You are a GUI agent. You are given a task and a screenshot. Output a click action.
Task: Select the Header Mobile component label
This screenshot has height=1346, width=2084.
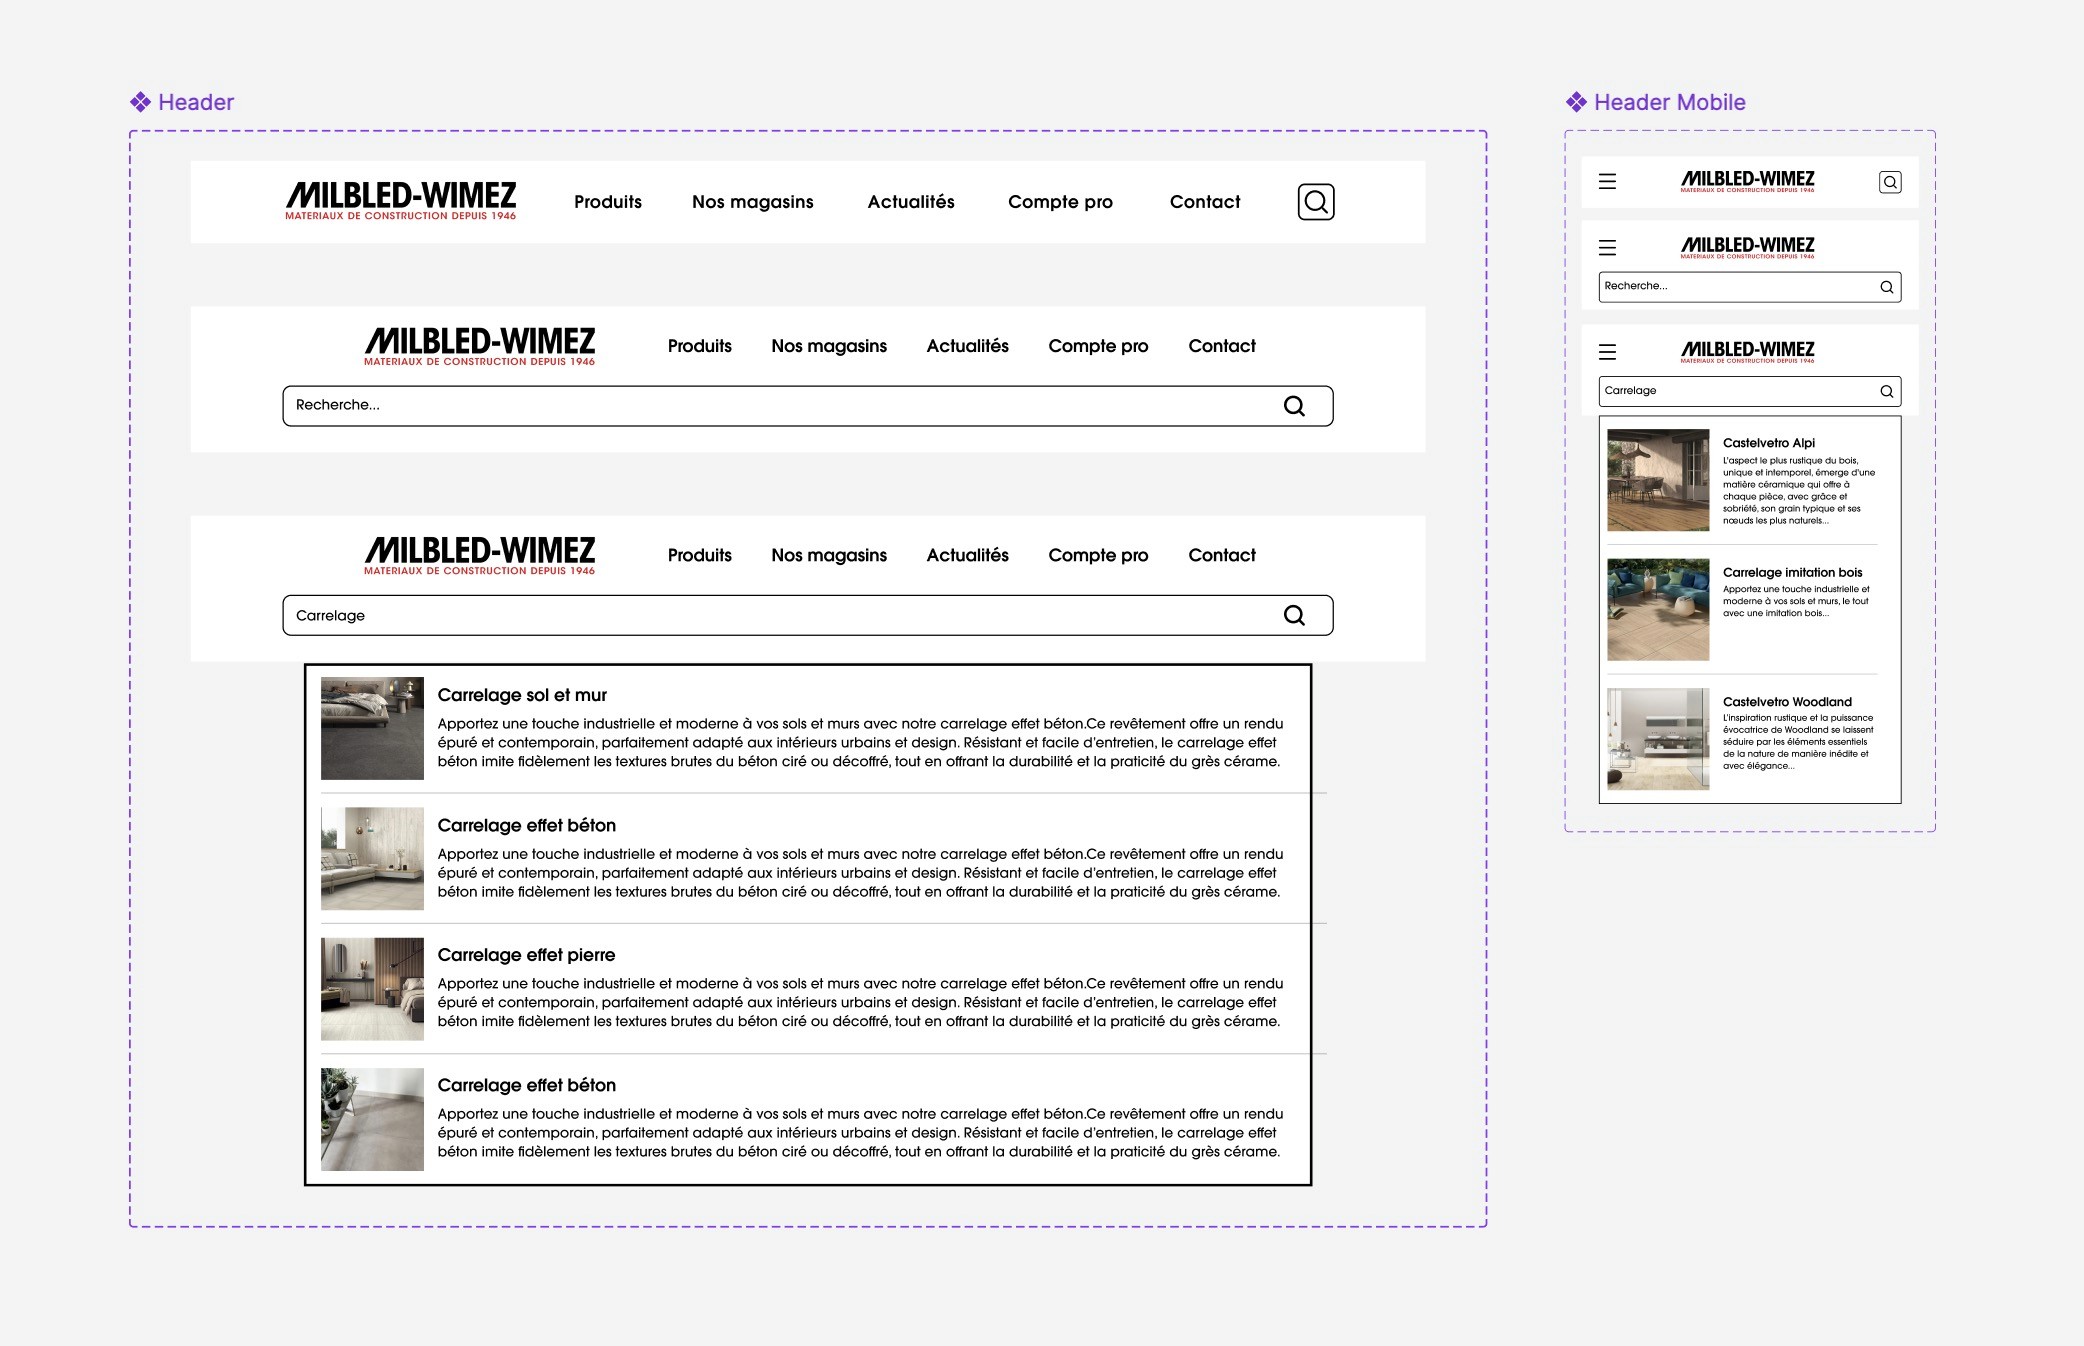1668,102
